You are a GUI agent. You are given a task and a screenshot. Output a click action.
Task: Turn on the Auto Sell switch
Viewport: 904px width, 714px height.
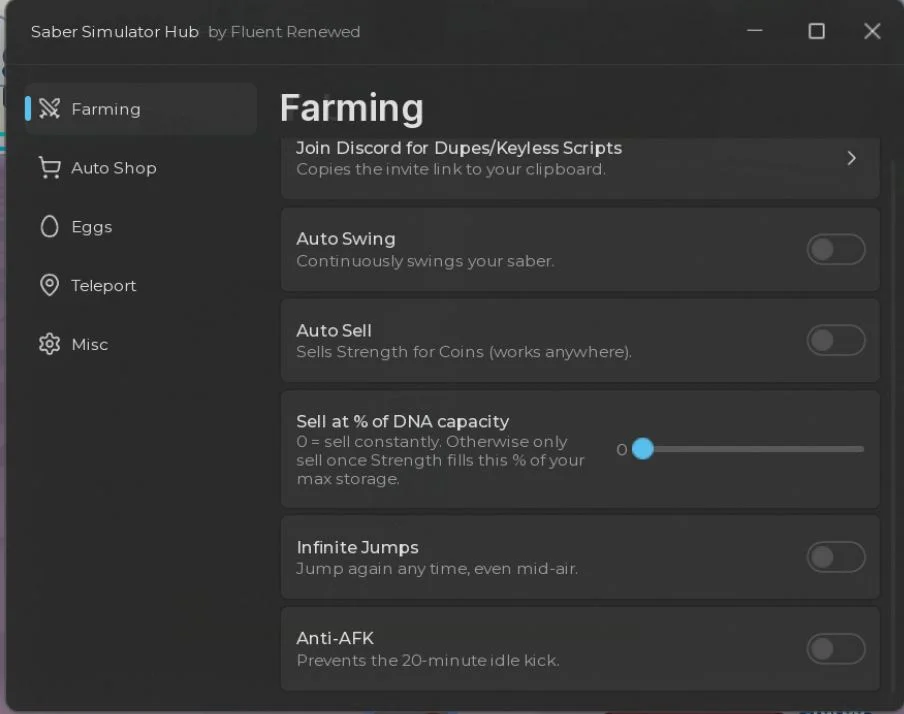[835, 340]
